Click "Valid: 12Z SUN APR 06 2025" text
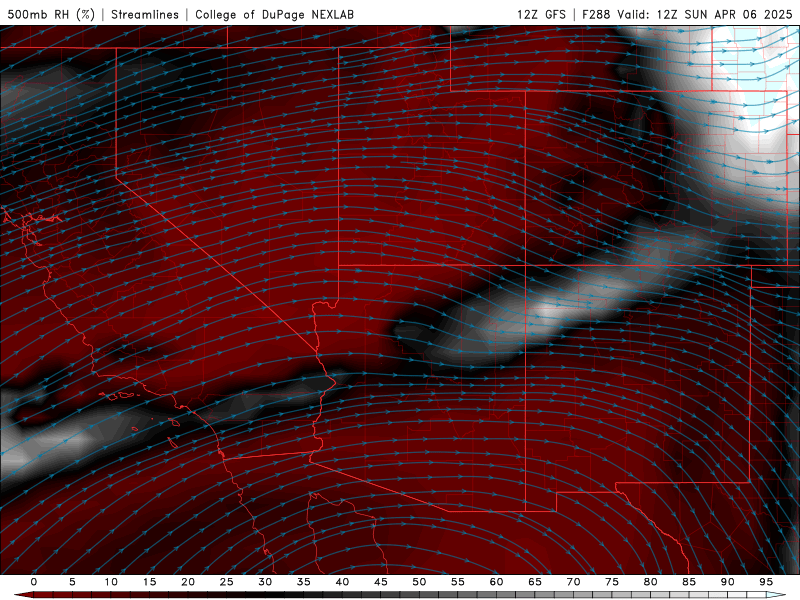 [x=705, y=14]
